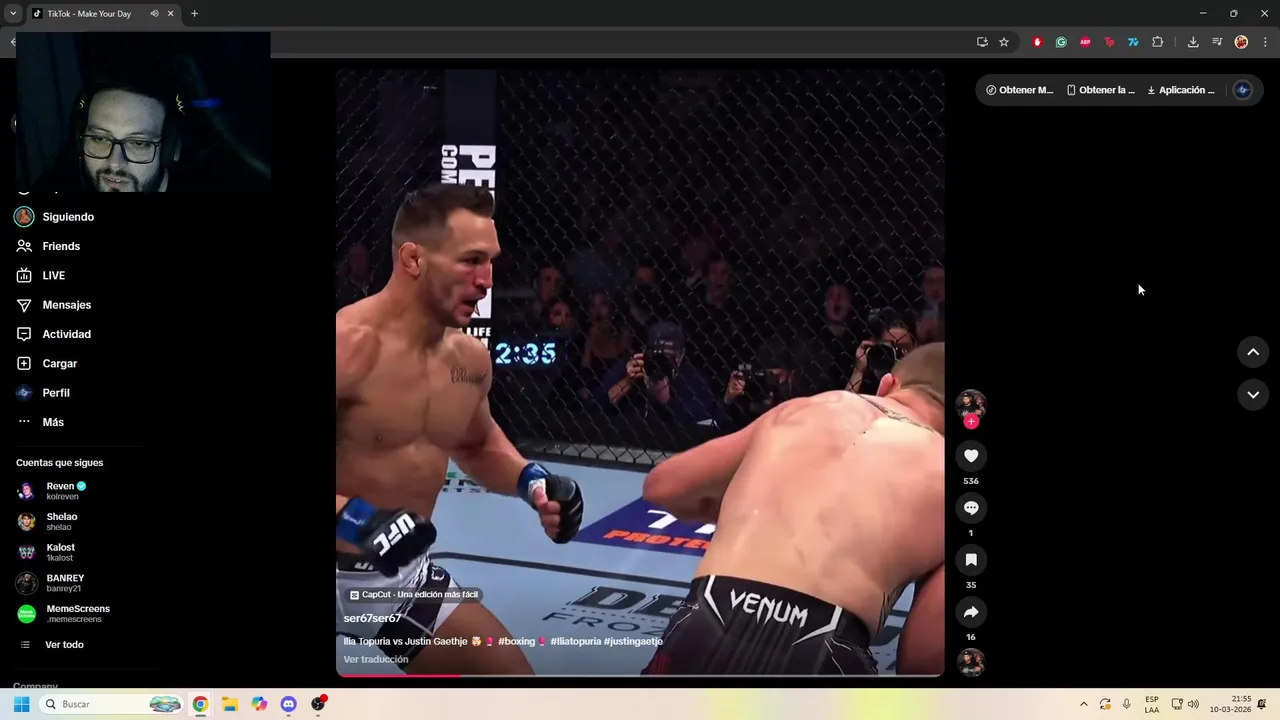Share the video with the arrow icon

971,612
